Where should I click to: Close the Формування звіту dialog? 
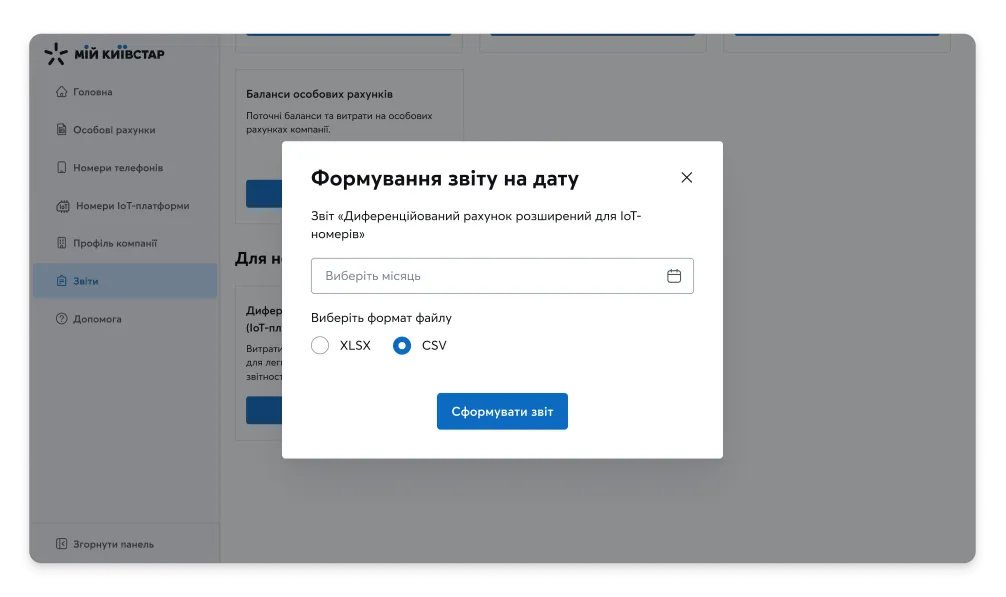coord(686,178)
